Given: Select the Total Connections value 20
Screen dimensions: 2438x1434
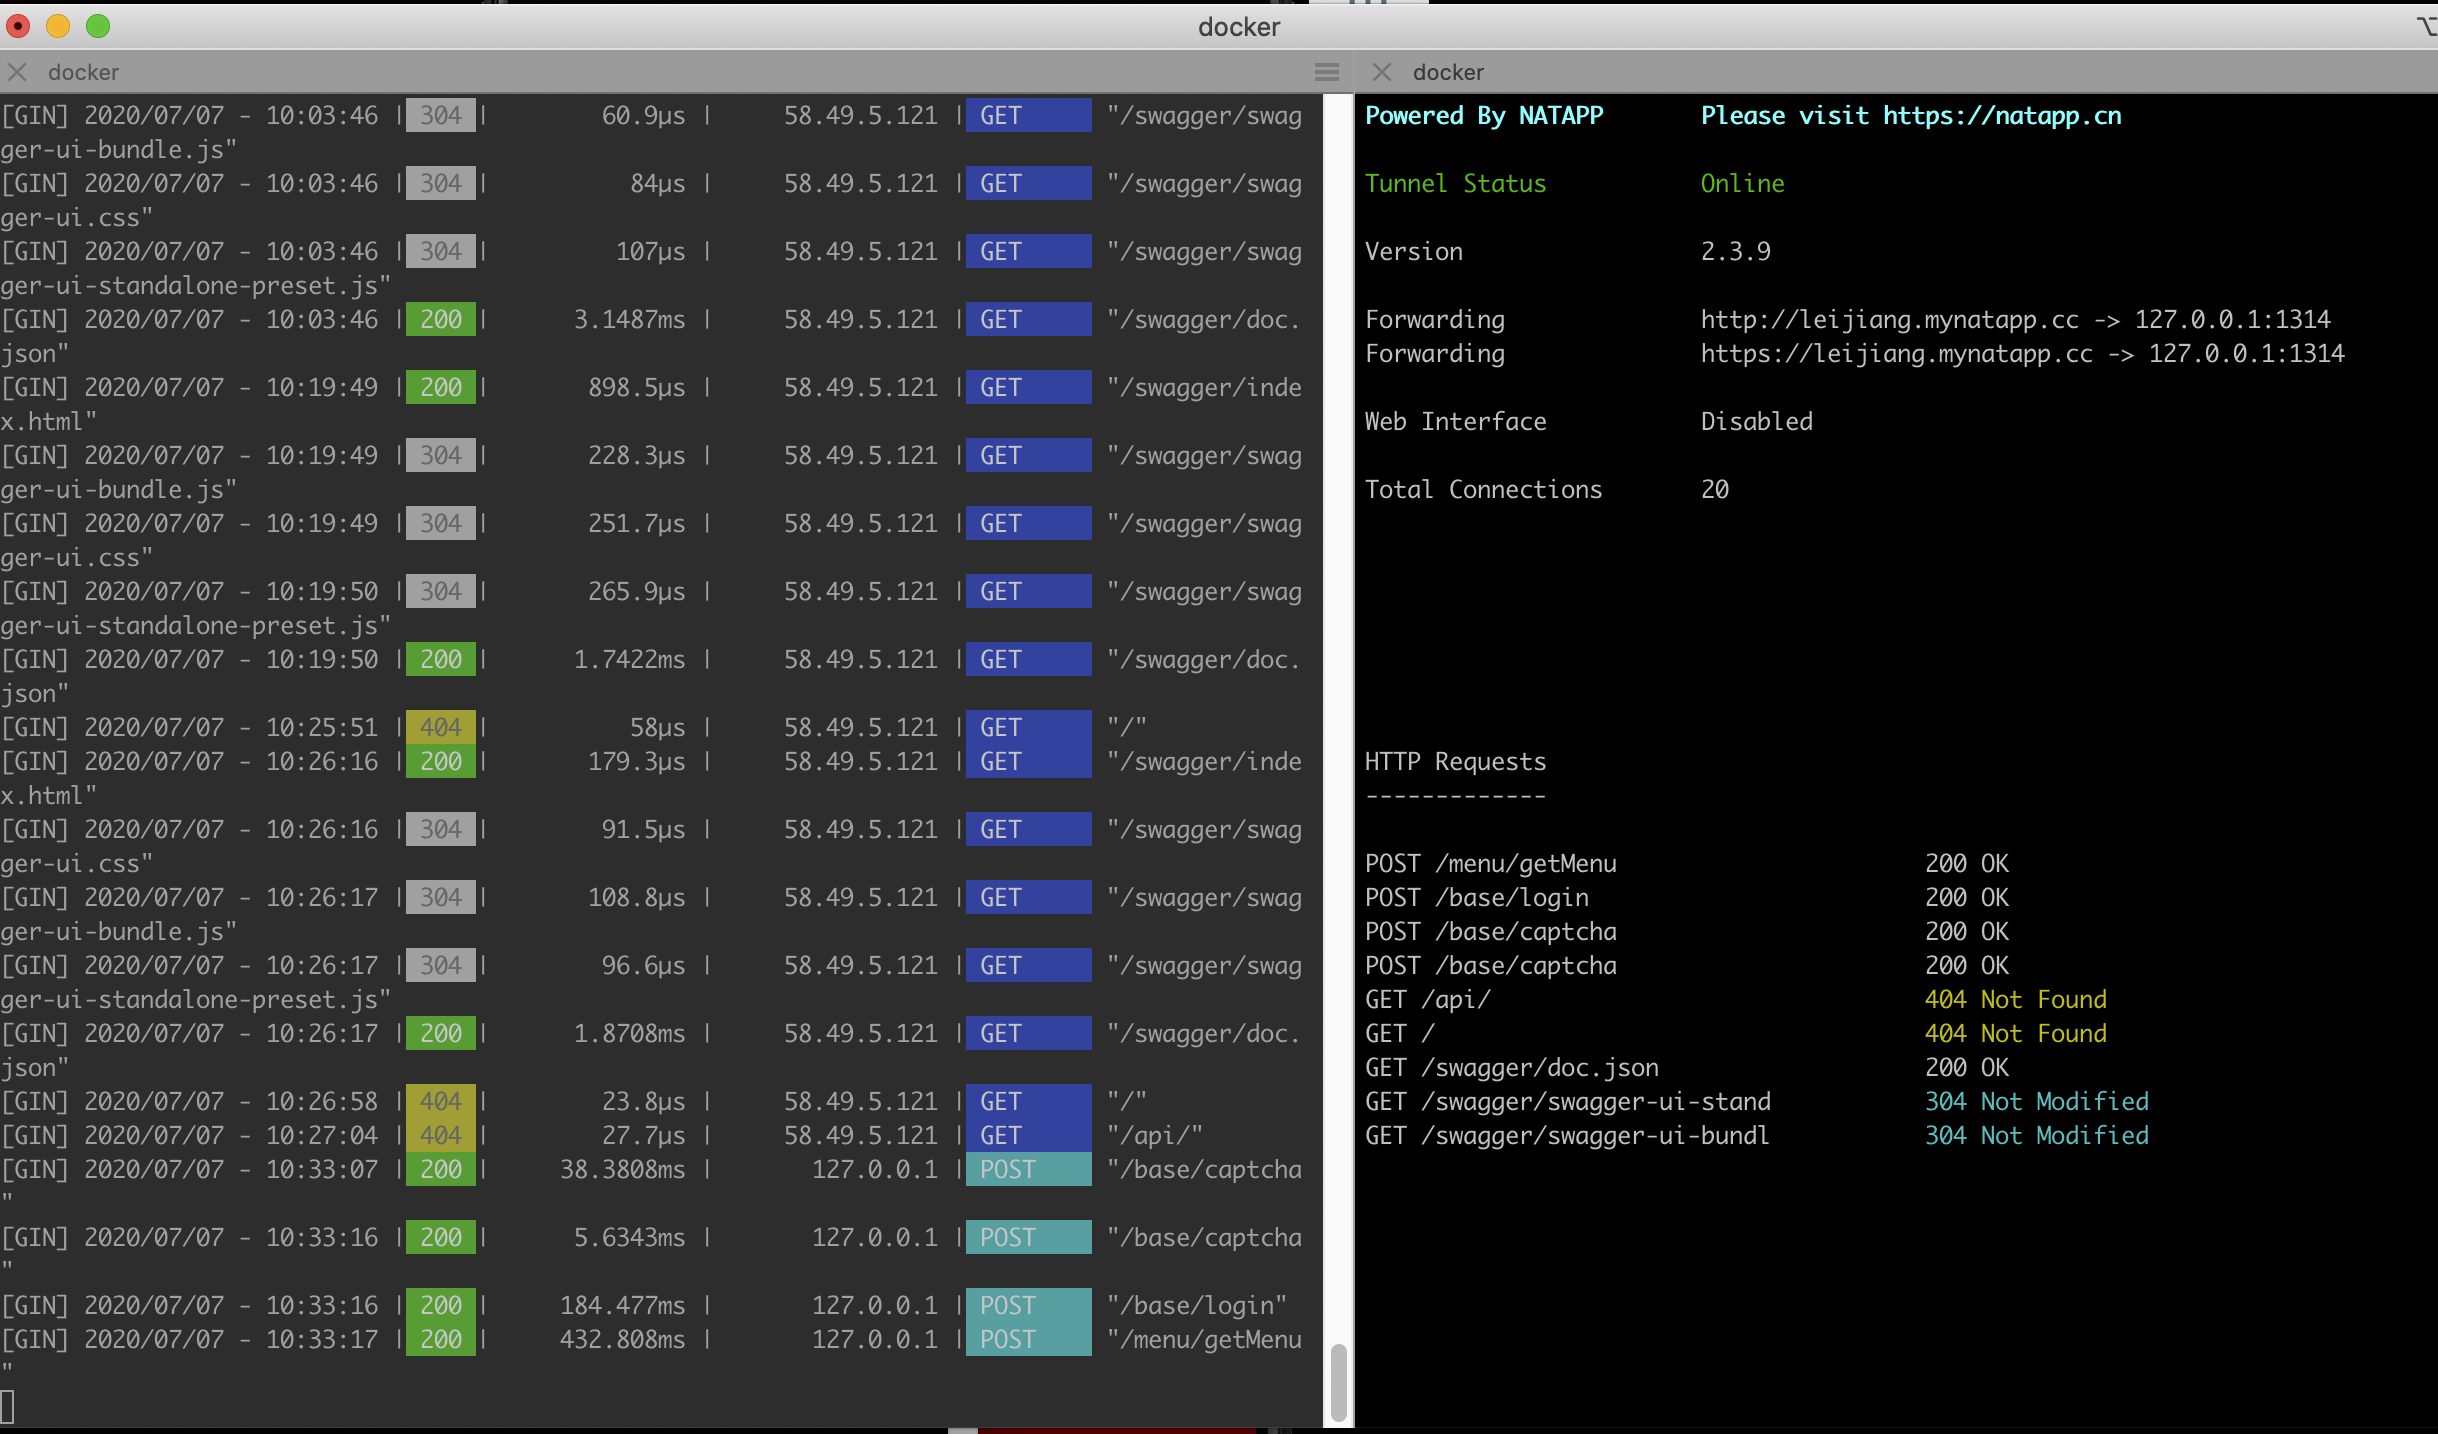Looking at the screenshot, I should [x=1714, y=489].
